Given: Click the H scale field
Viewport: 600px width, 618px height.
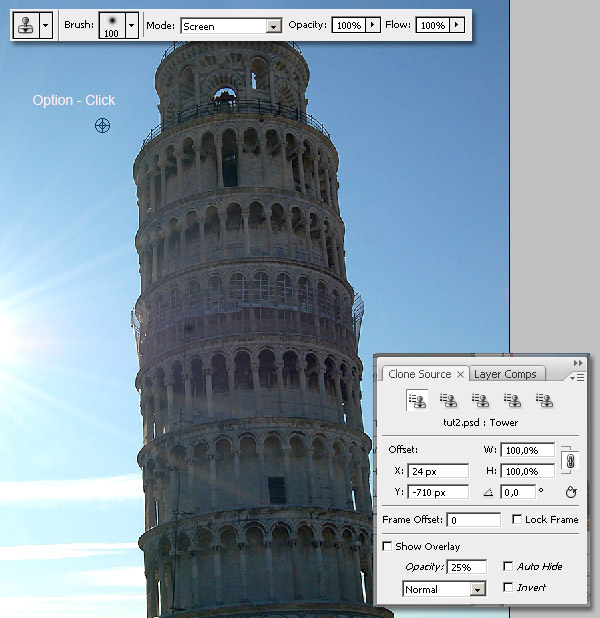Looking at the screenshot, I should coord(527,471).
